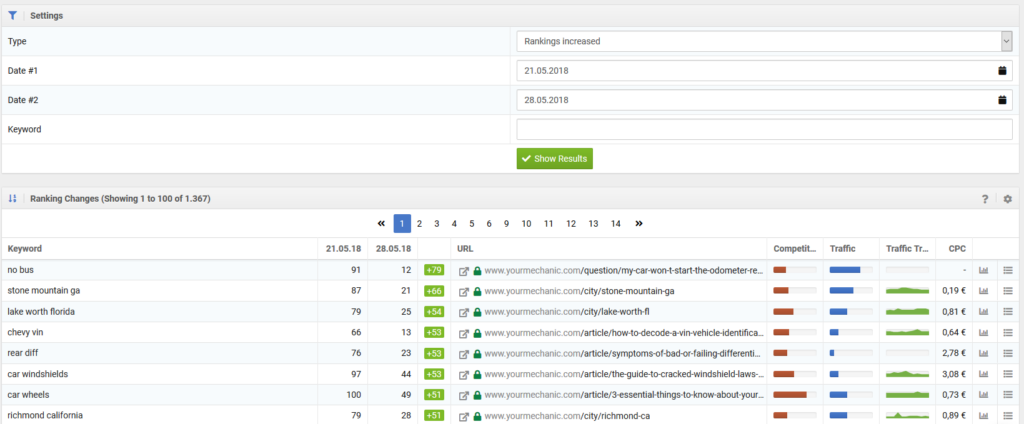Click the sort icon beside Ranking Changes
The height and width of the screenshot is (424, 1024).
pos(12,199)
